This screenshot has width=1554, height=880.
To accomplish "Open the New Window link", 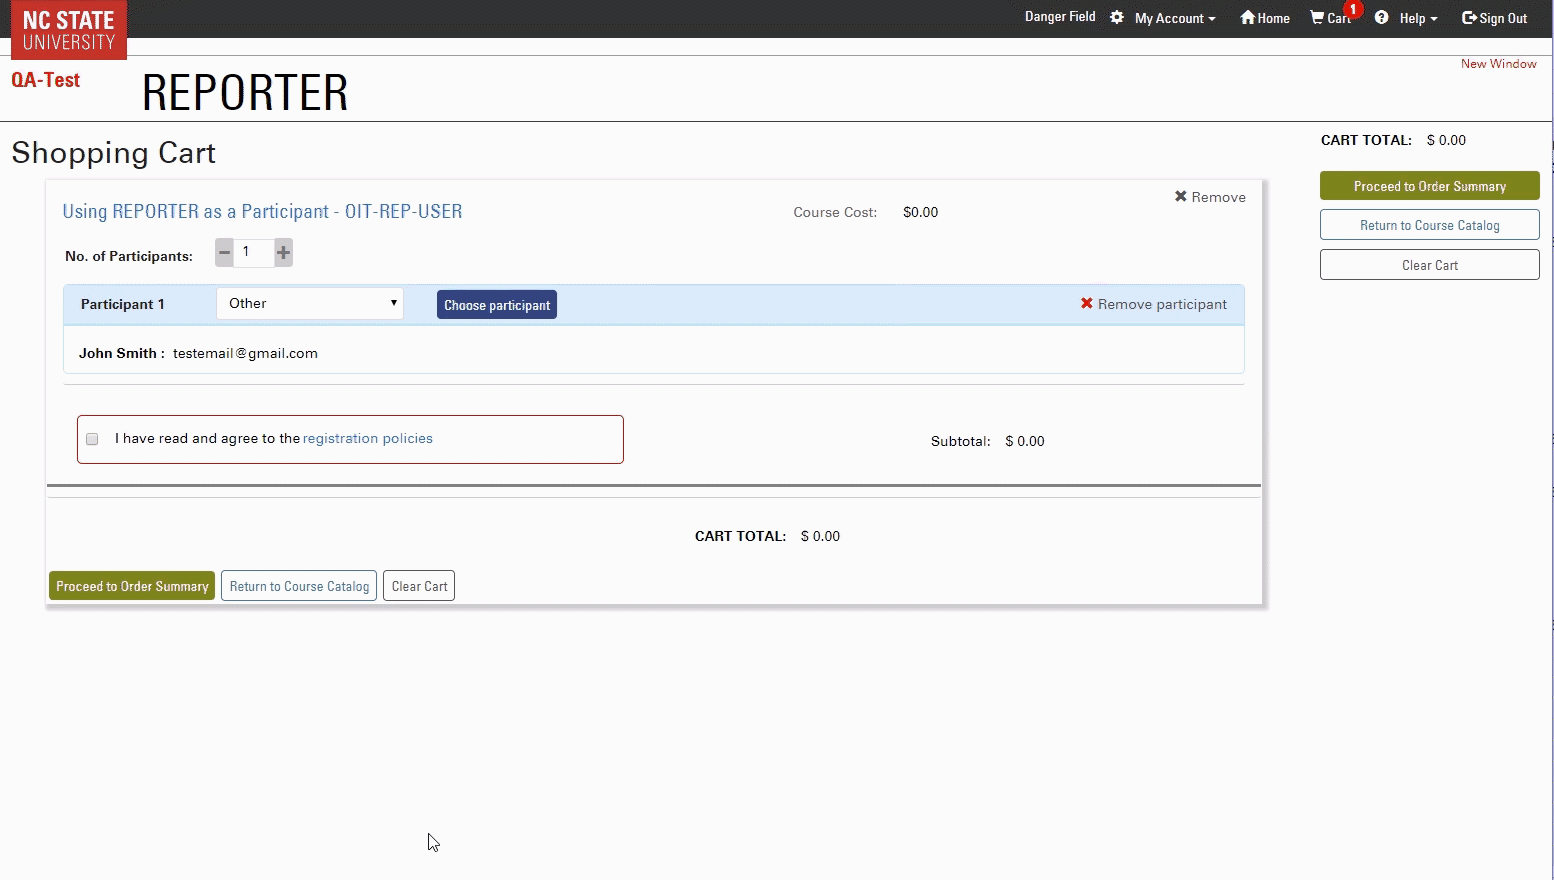I will (1498, 64).
